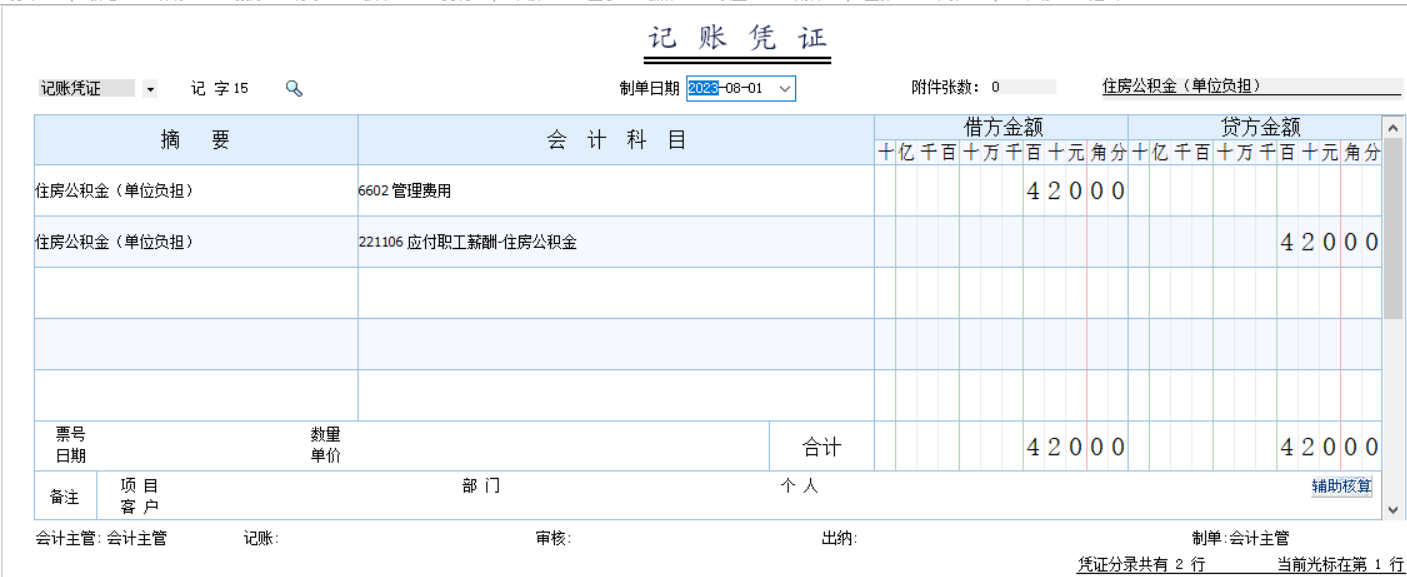Open the 辅助核算 link

[1342, 487]
